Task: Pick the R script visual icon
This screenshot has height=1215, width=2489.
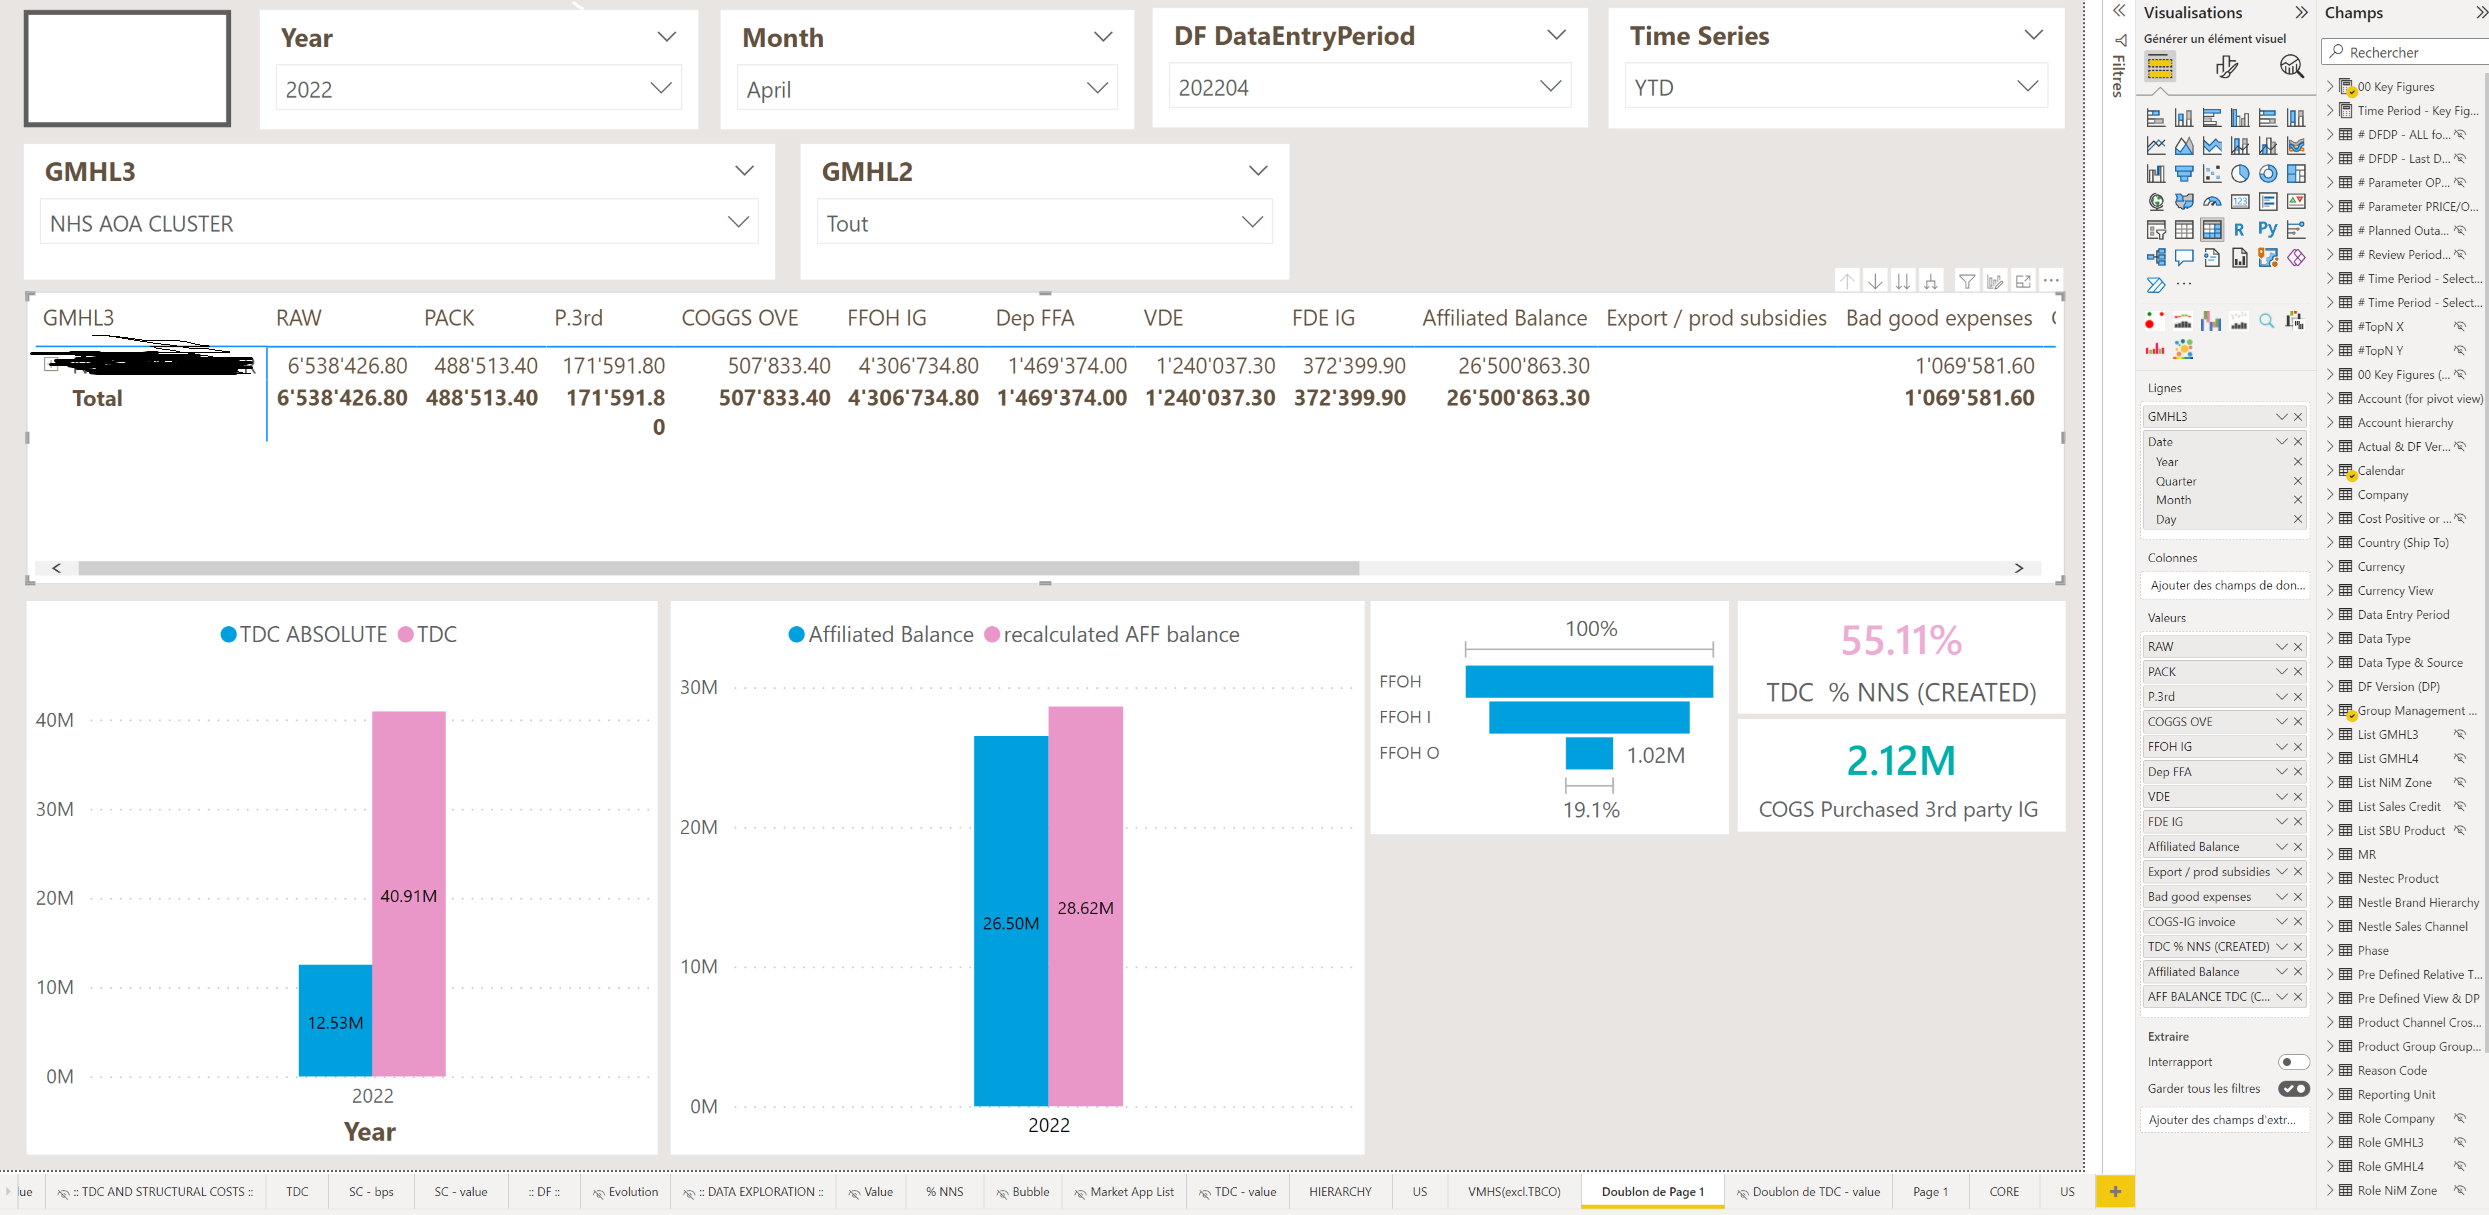Action: pos(2240,230)
